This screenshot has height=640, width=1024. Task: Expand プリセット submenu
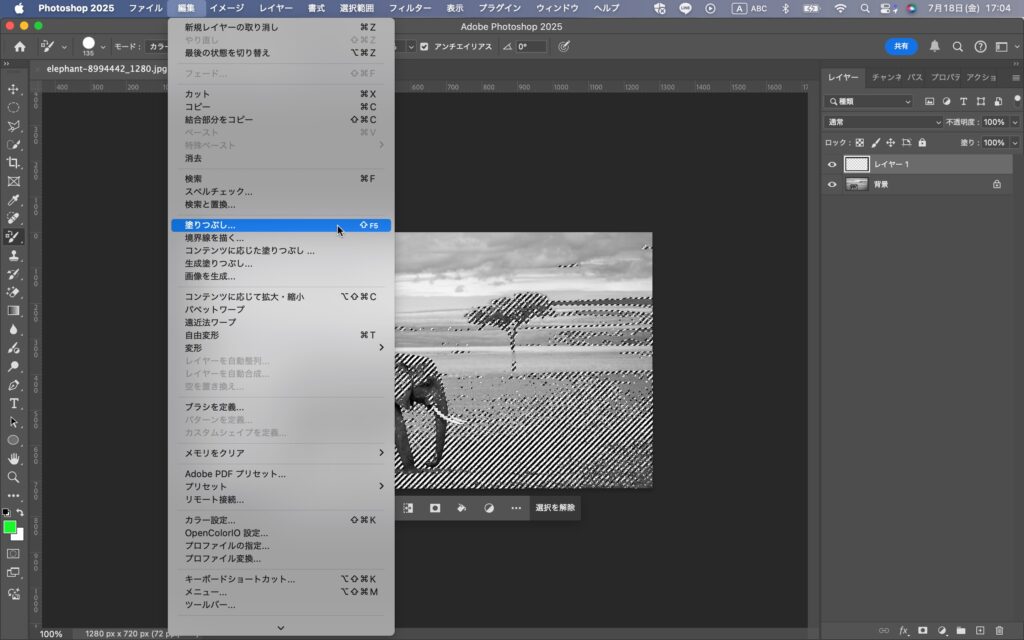pyautogui.click(x=281, y=487)
